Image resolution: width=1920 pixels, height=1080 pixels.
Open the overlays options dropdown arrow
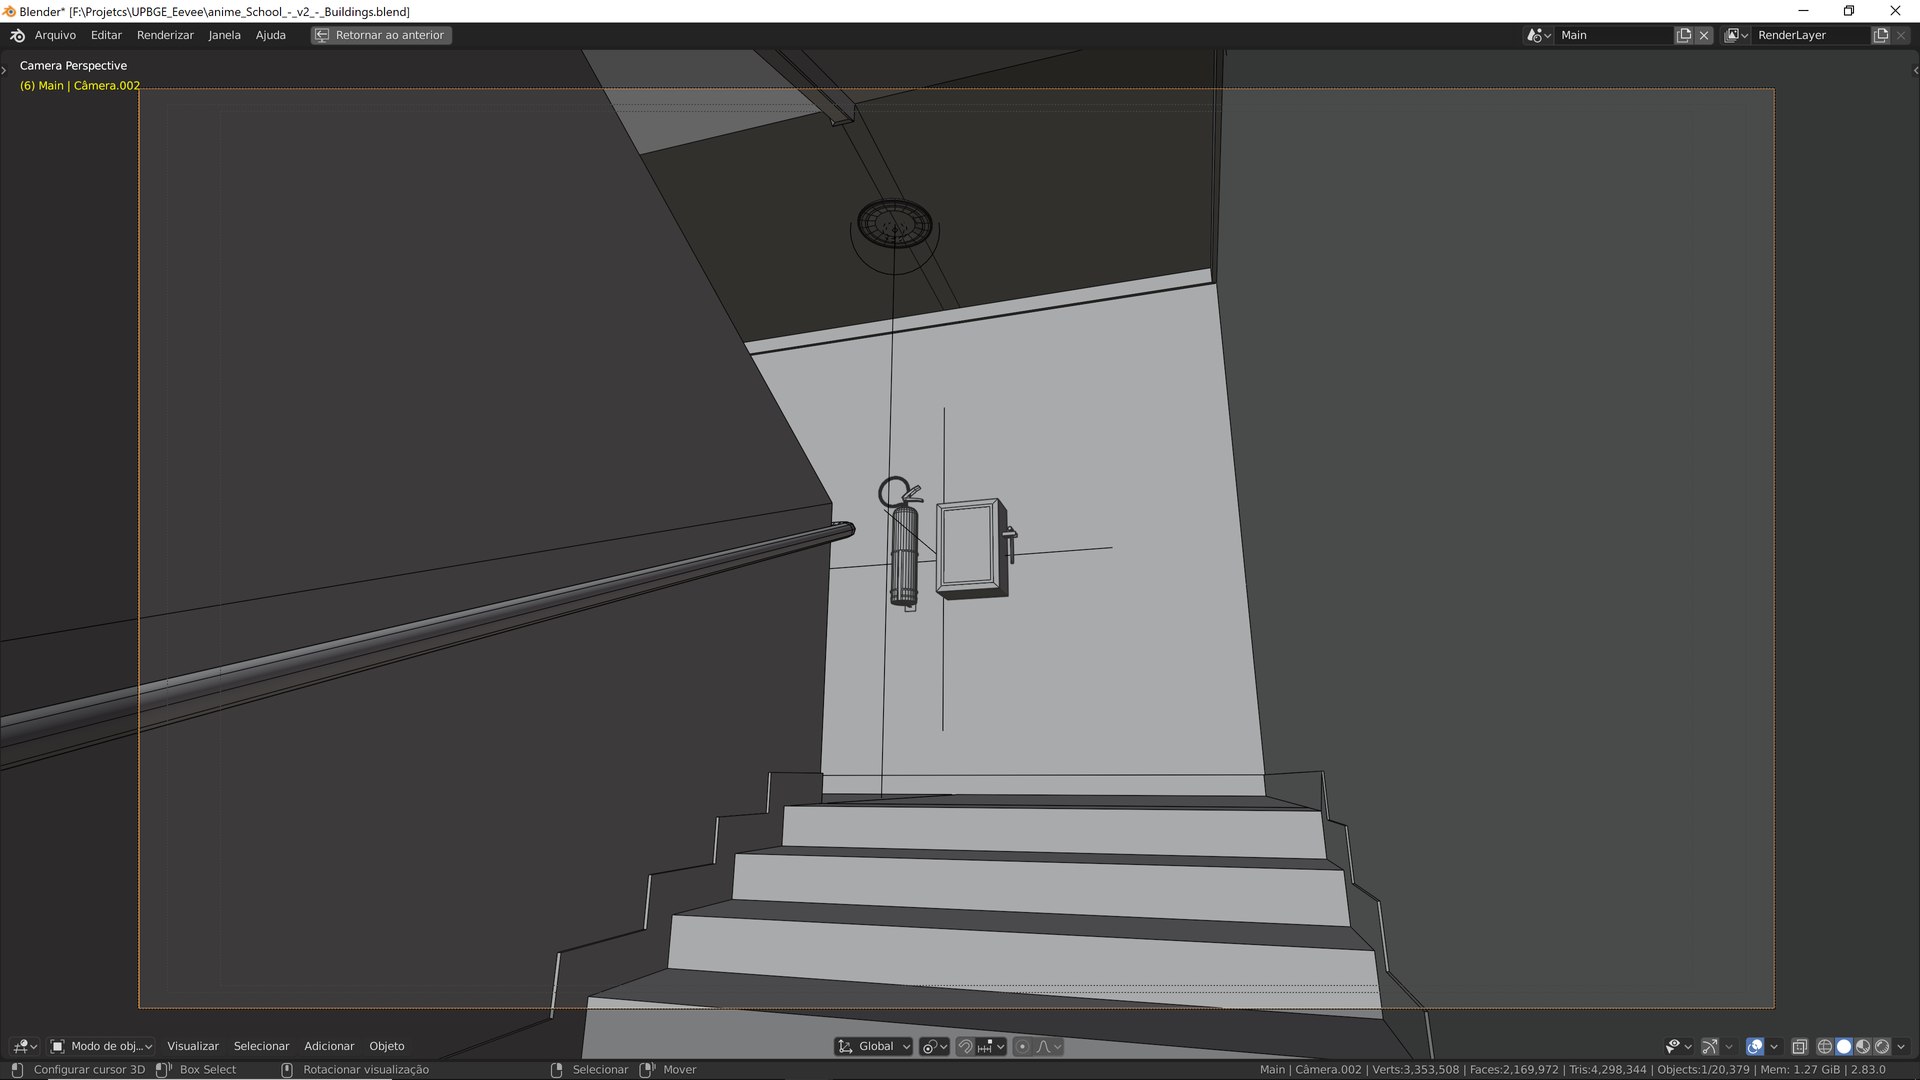click(x=1774, y=1046)
